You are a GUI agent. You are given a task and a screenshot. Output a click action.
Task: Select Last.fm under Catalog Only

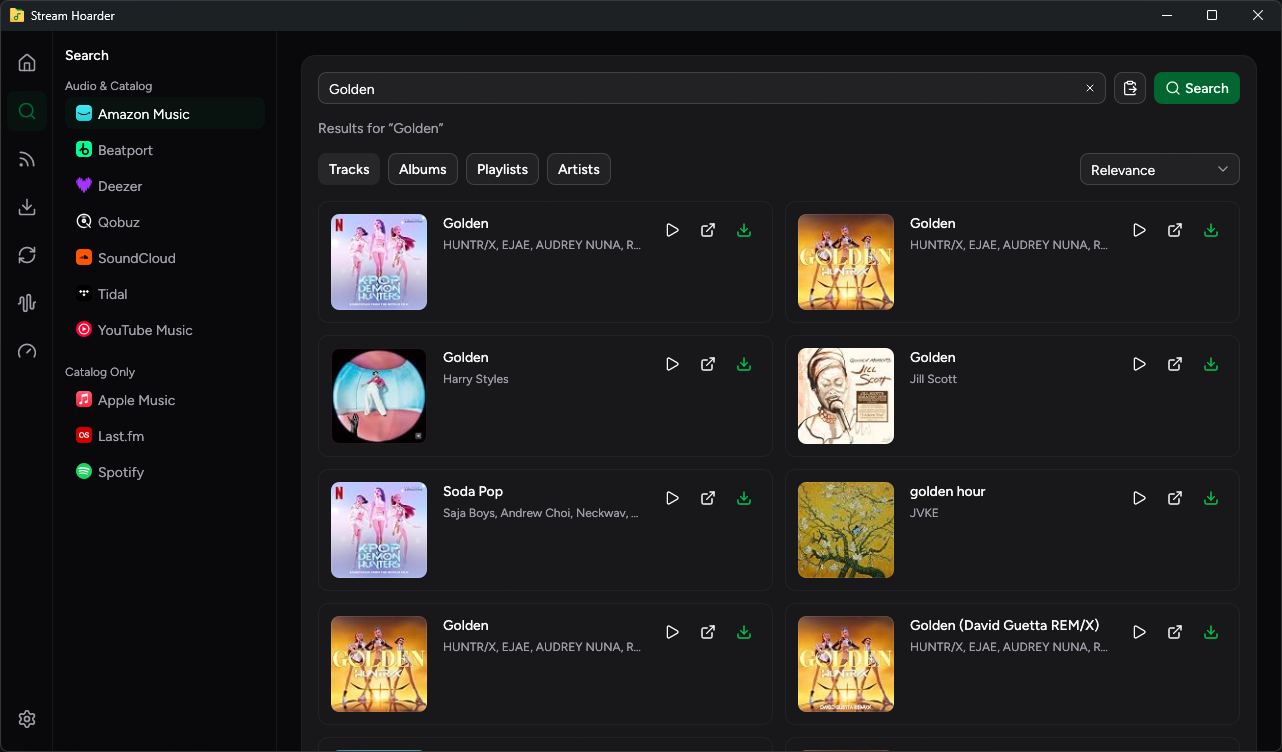pyautogui.click(x=165, y=436)
